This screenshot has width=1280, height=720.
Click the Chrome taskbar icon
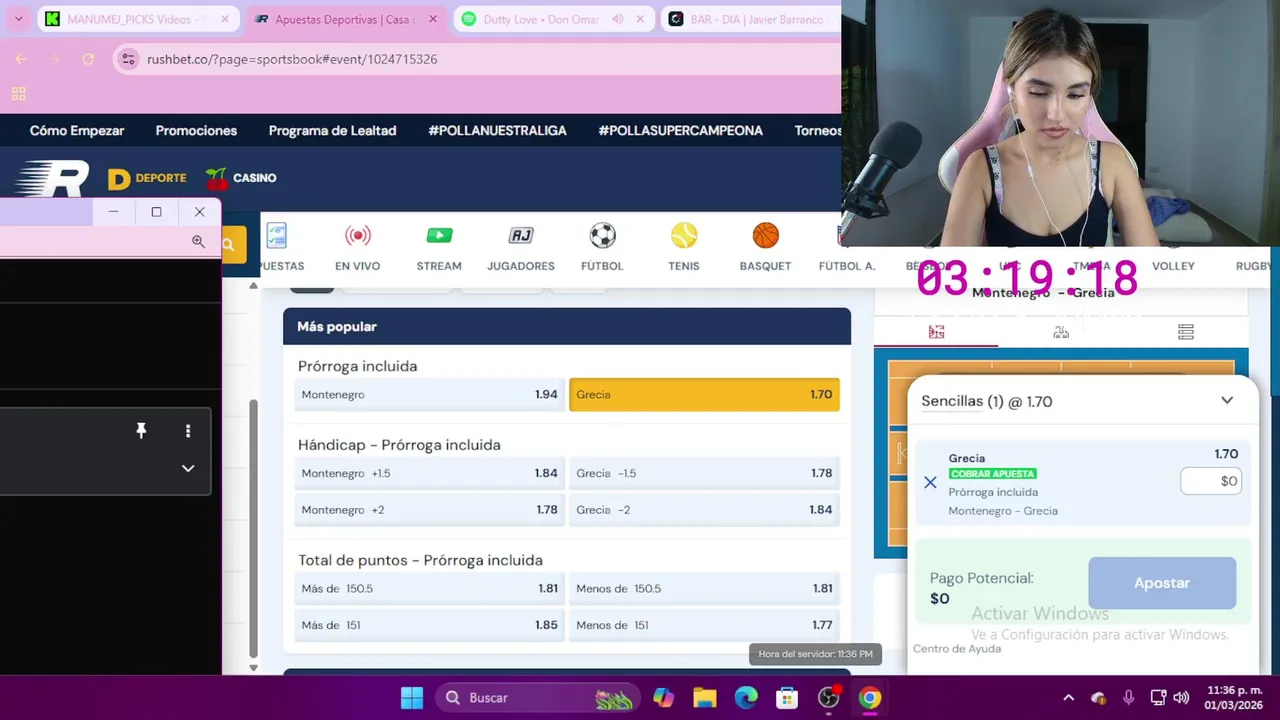[x=870, y=698]
